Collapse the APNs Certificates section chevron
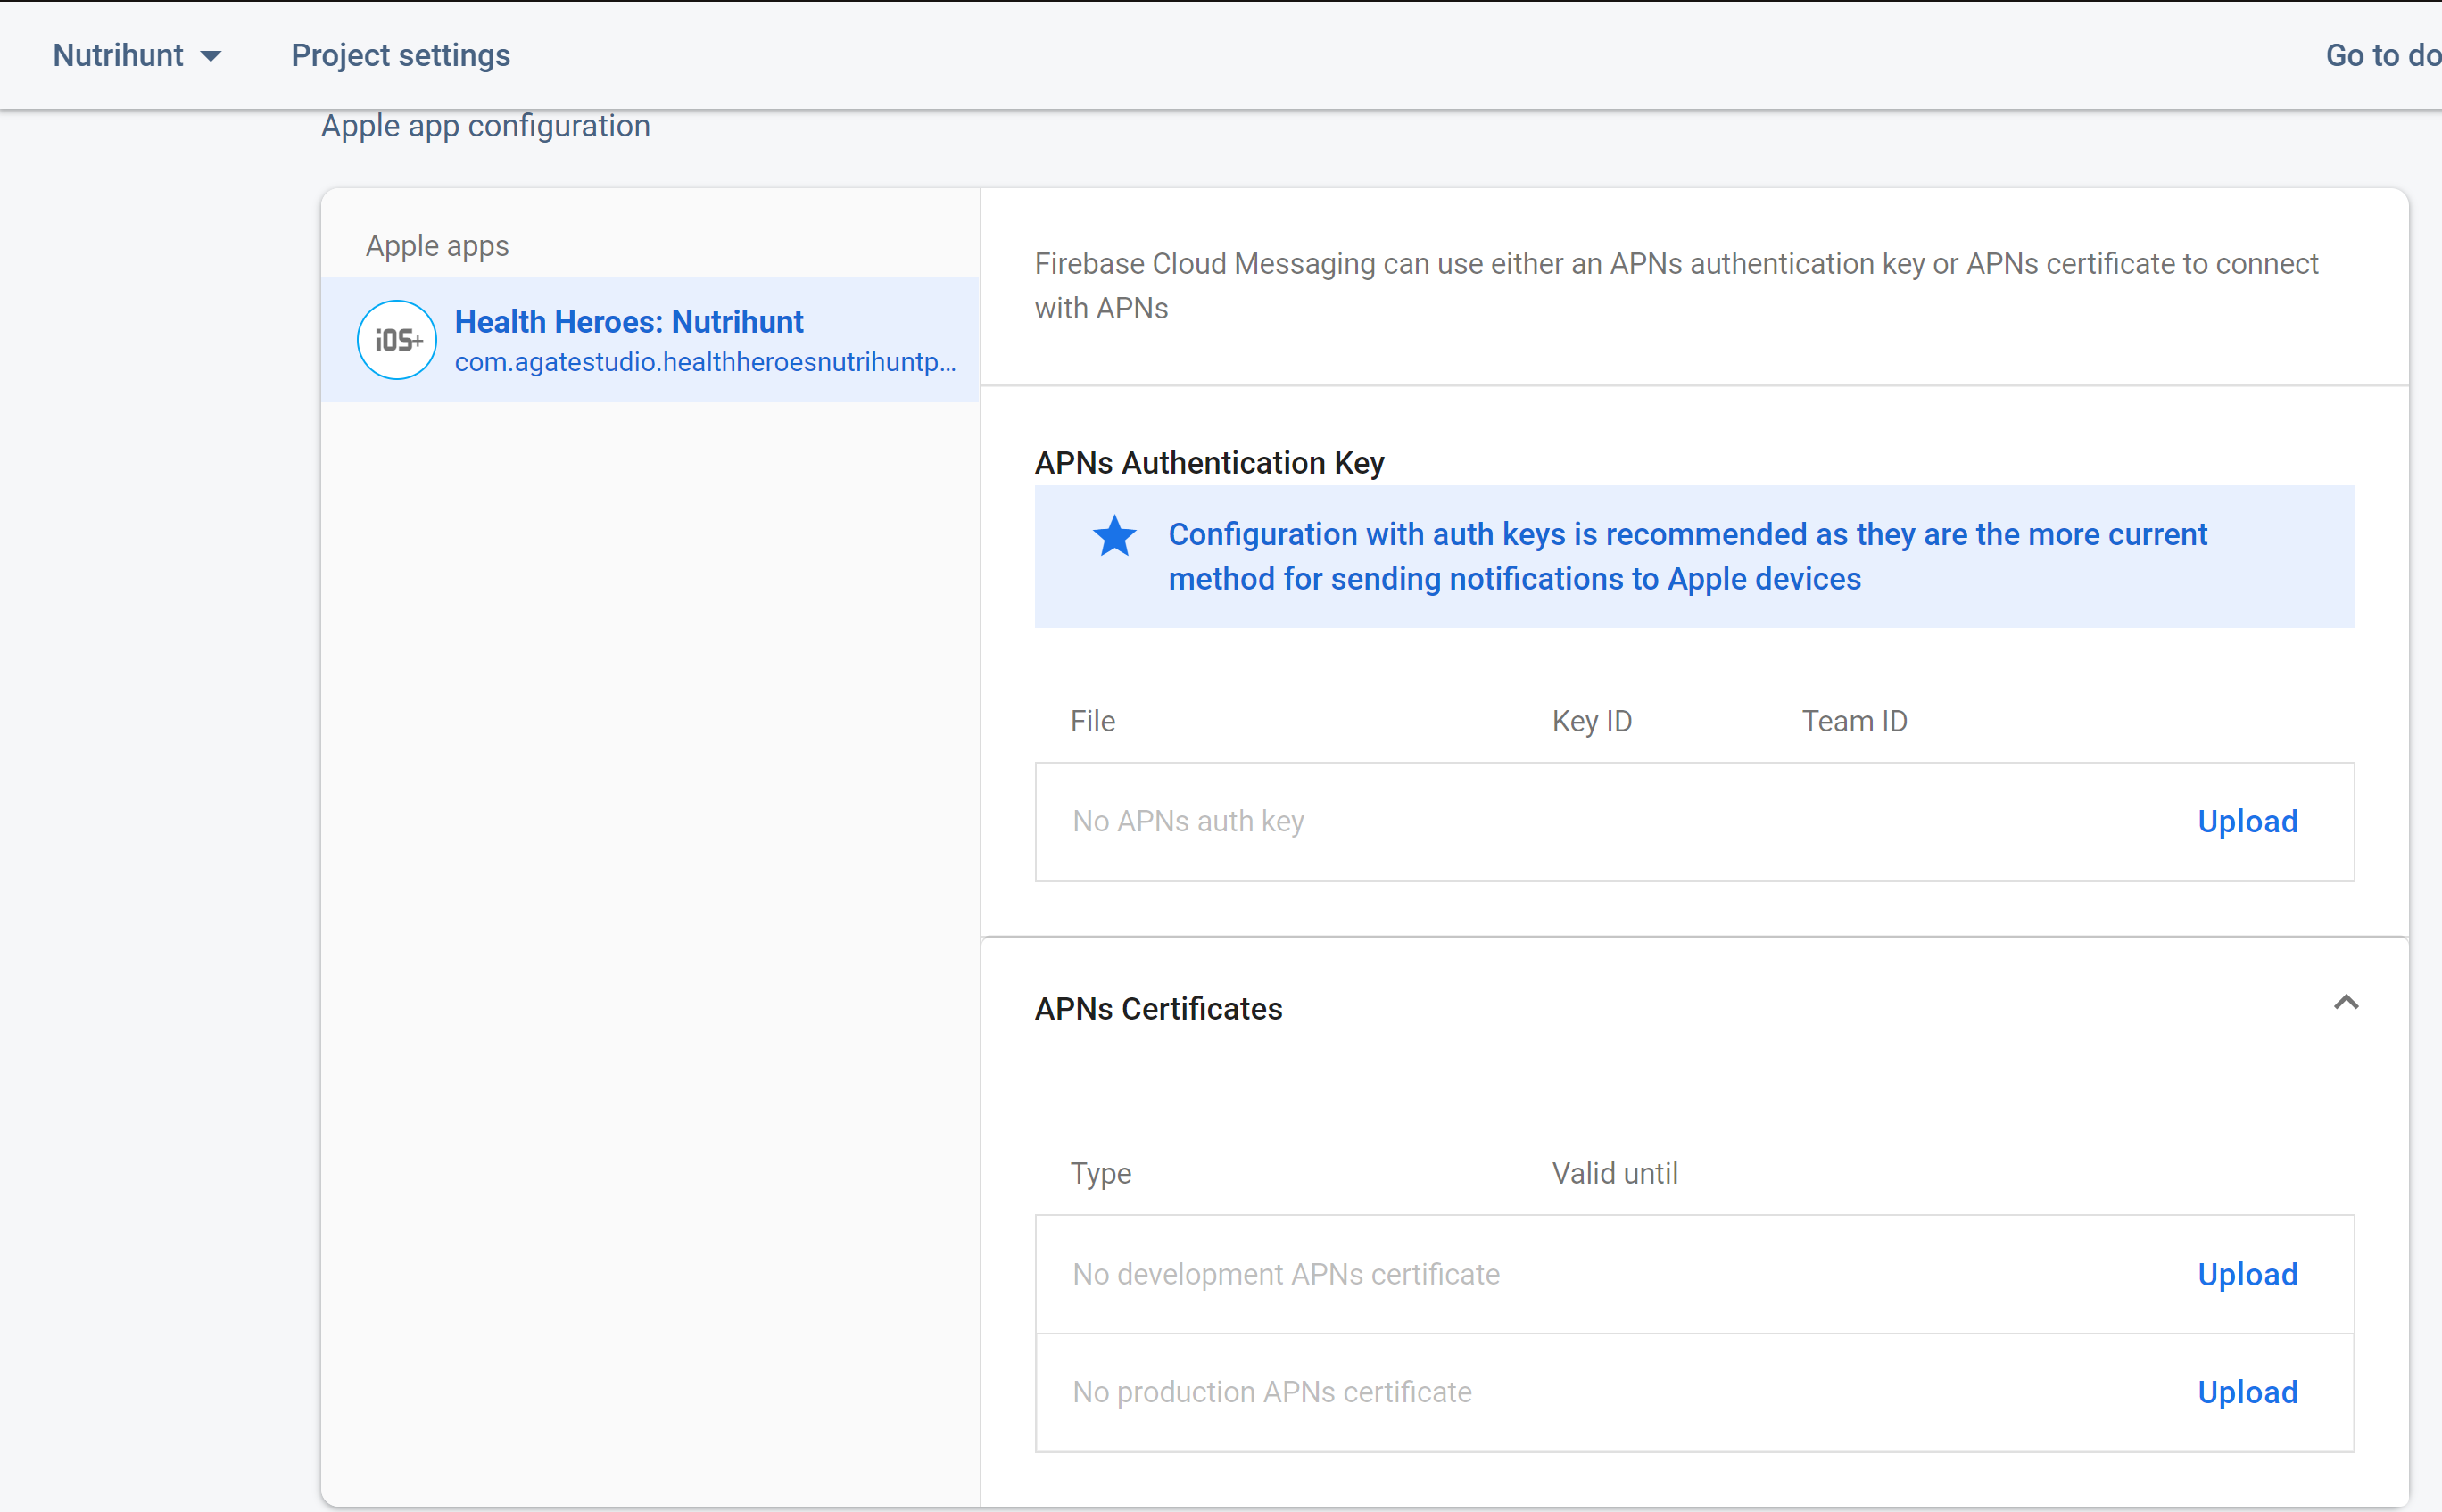2442x1512 pixels. (2345, 1002)
